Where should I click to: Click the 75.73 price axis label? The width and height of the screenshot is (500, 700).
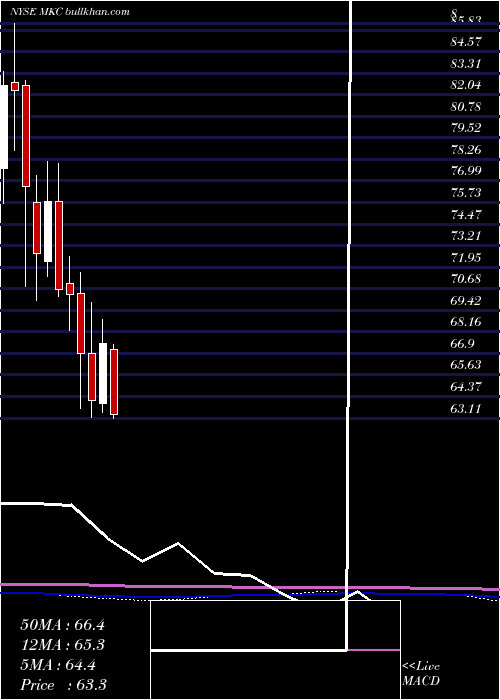tap(466, 192)
